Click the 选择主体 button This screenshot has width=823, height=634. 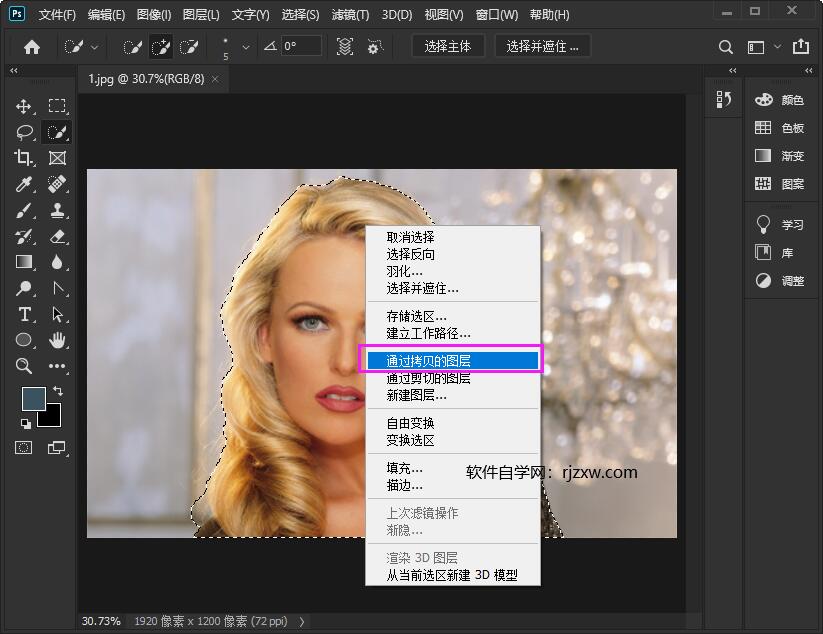tap(448, 45)
